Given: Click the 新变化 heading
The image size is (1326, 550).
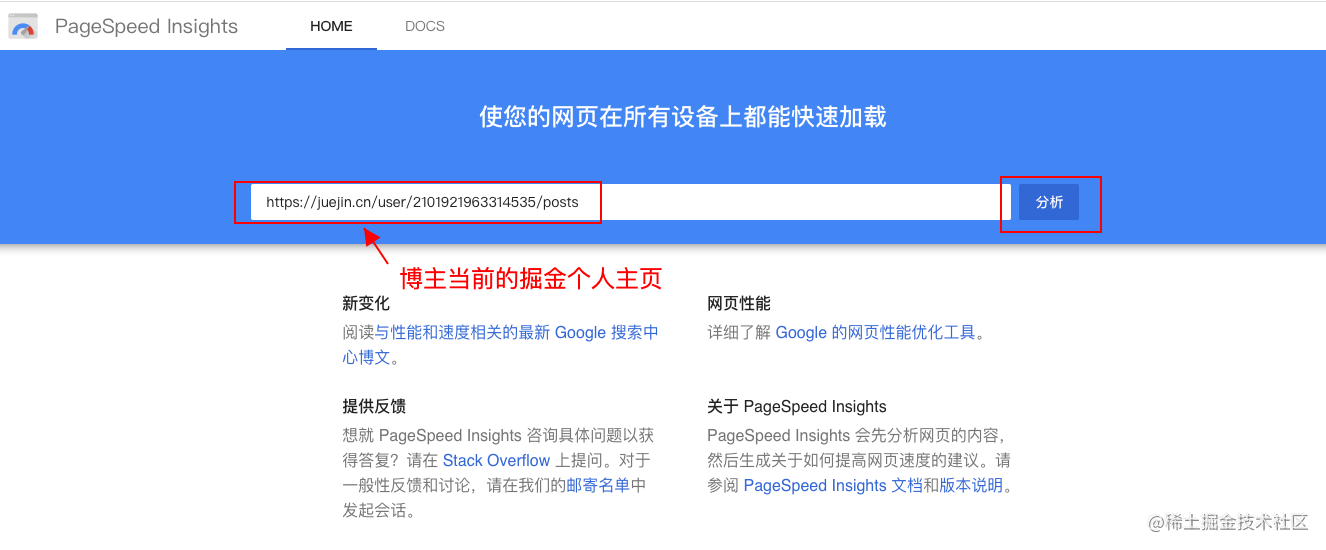Looking at the screenshot, I should [366, 304].
